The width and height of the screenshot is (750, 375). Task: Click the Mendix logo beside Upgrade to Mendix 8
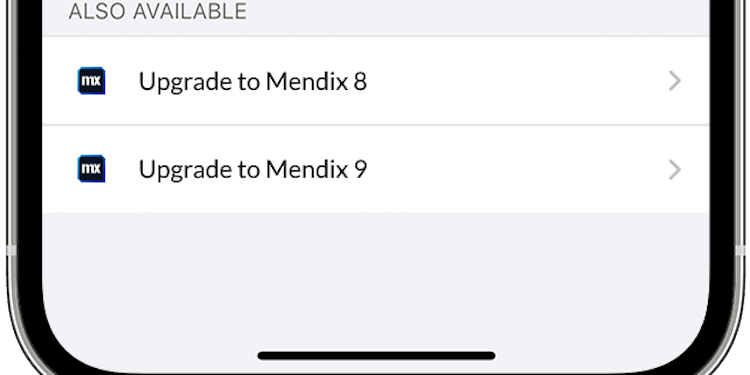click(91, 81)
